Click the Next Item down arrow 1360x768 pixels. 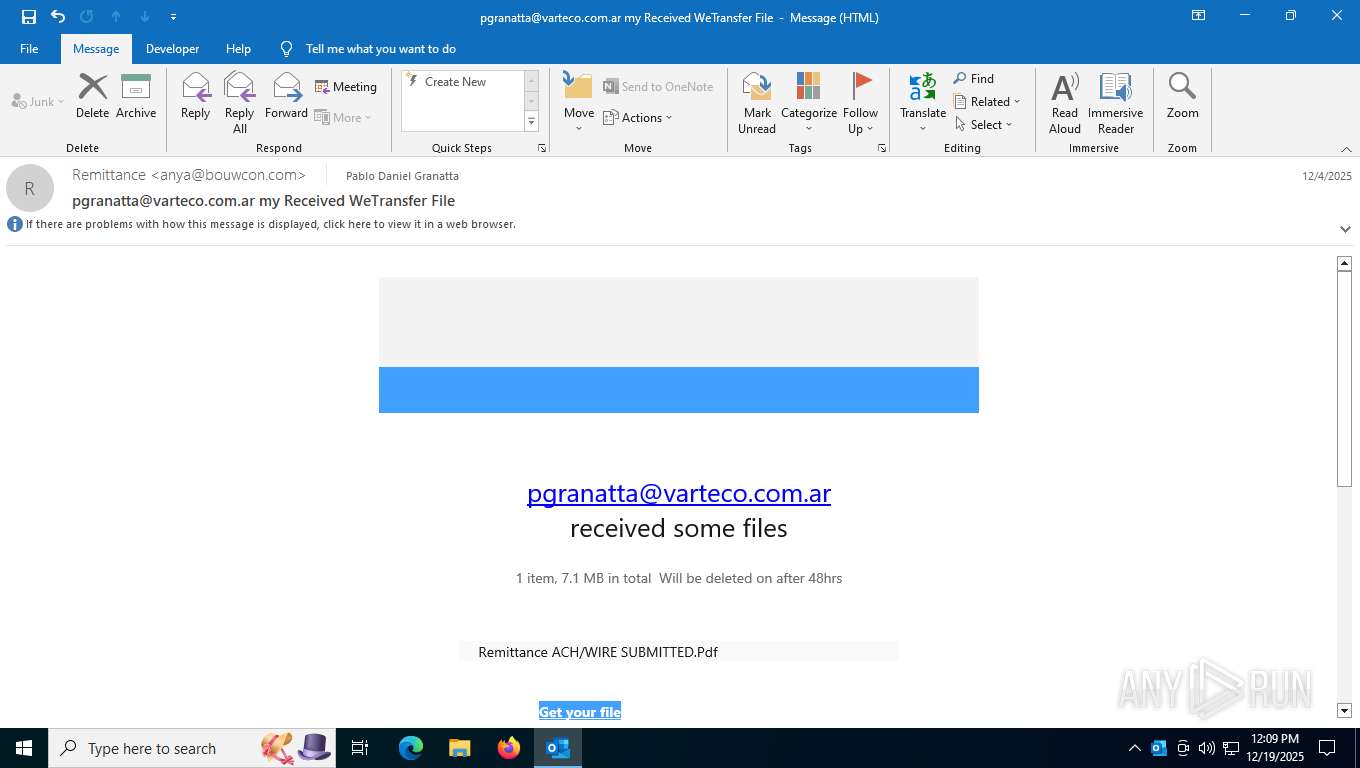[x=145, y=17]
